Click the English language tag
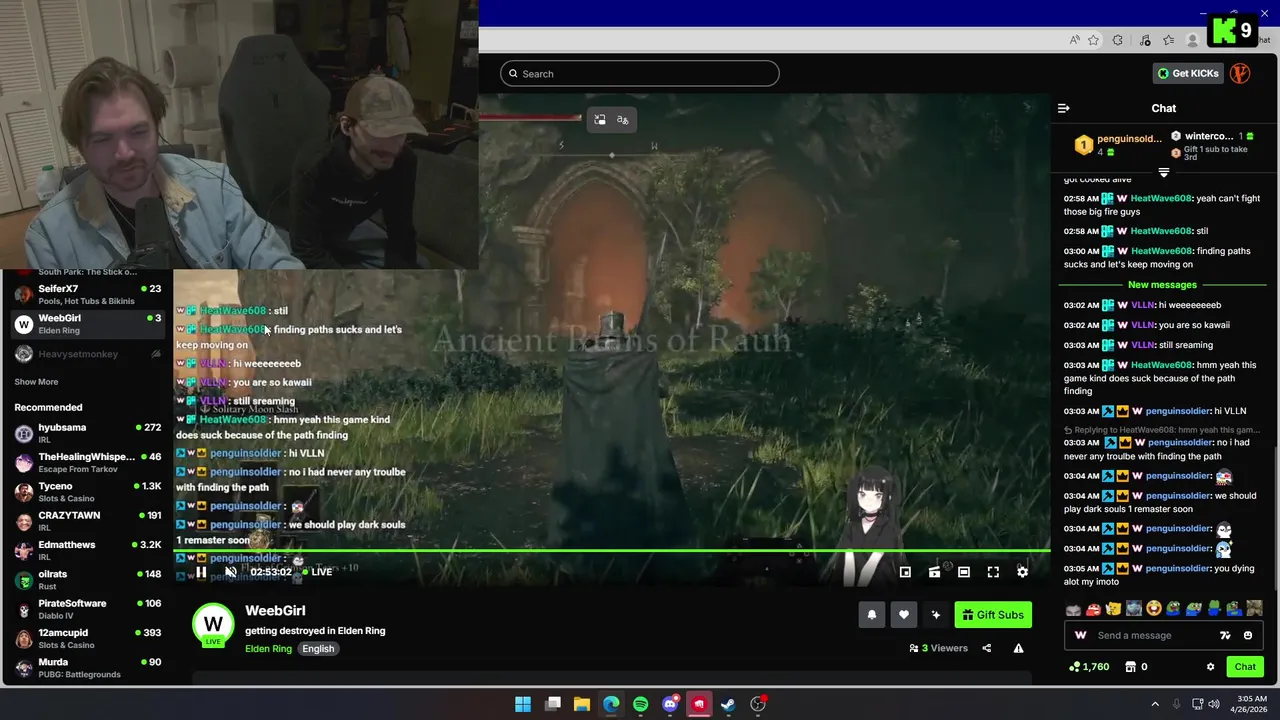1280x720 pixels. tap(318, 648)
